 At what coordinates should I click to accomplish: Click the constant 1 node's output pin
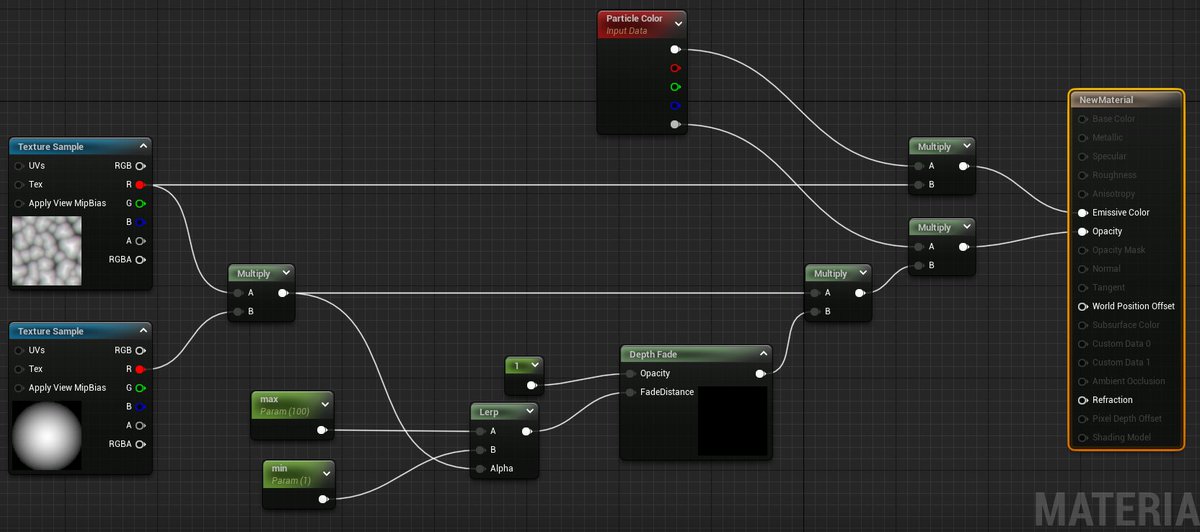point(531,385)
